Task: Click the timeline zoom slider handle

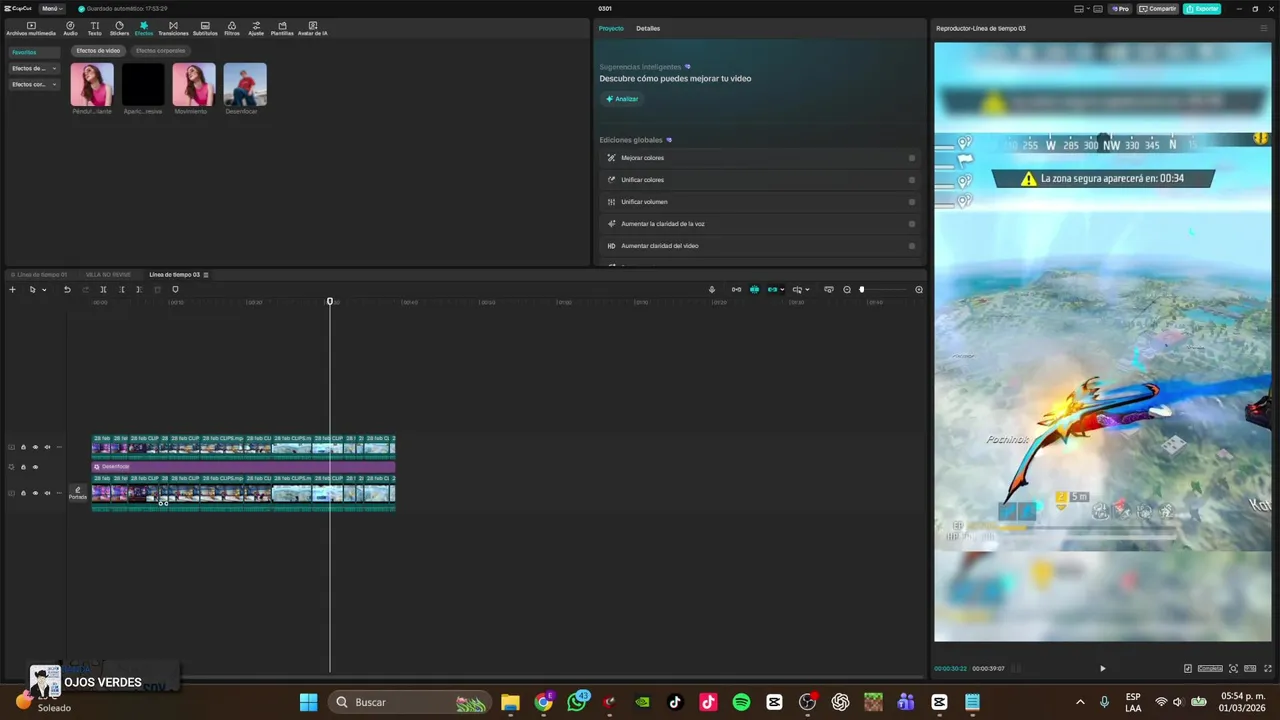Action: point(862,290)
